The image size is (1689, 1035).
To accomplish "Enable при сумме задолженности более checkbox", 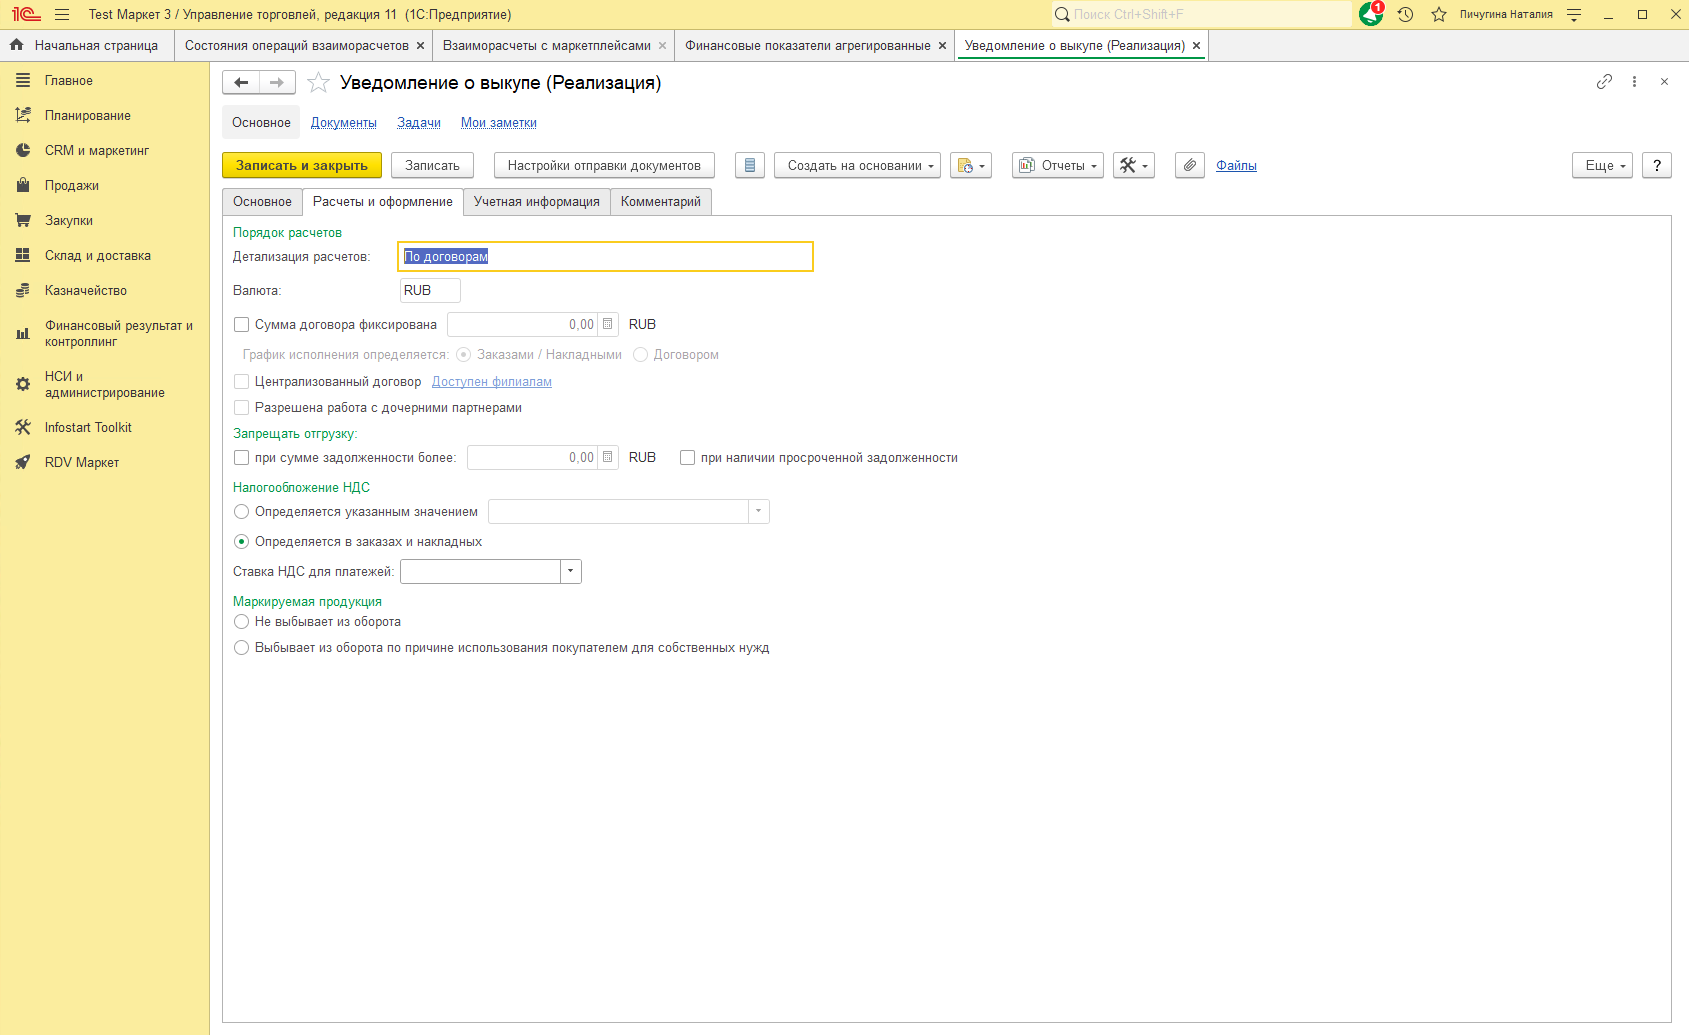I will 241,458.
